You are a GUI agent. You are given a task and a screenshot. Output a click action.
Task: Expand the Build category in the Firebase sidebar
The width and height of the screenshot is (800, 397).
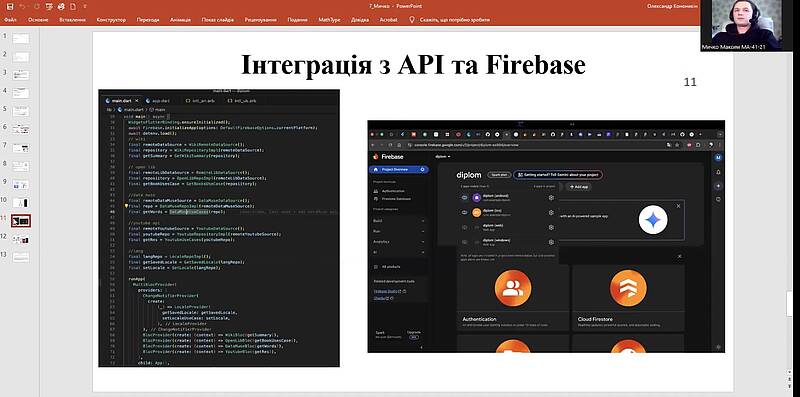(399, 221)
